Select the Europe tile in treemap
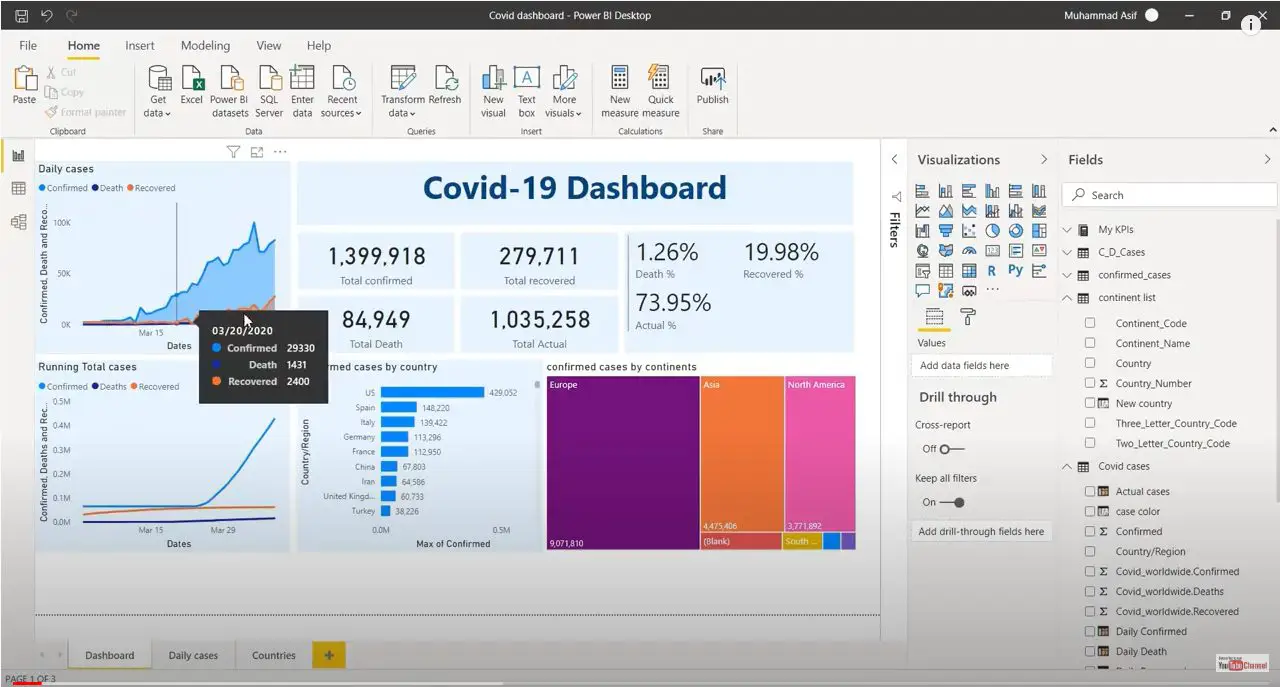The image size is (1280, 687). [x=622, y=463]
